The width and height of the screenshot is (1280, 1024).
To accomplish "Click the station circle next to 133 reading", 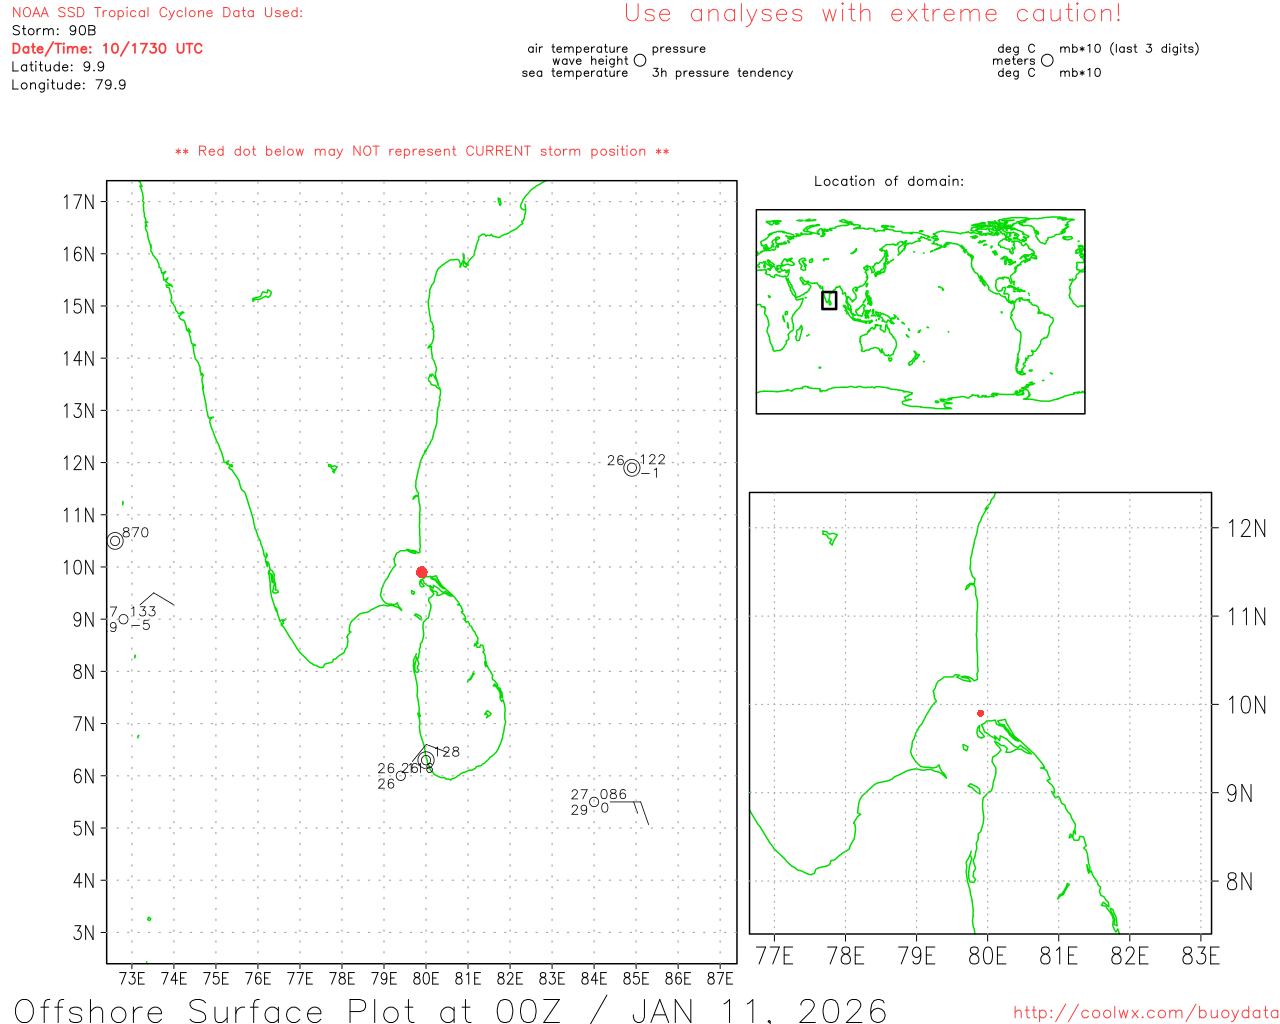I will click(x=124, y=619).
